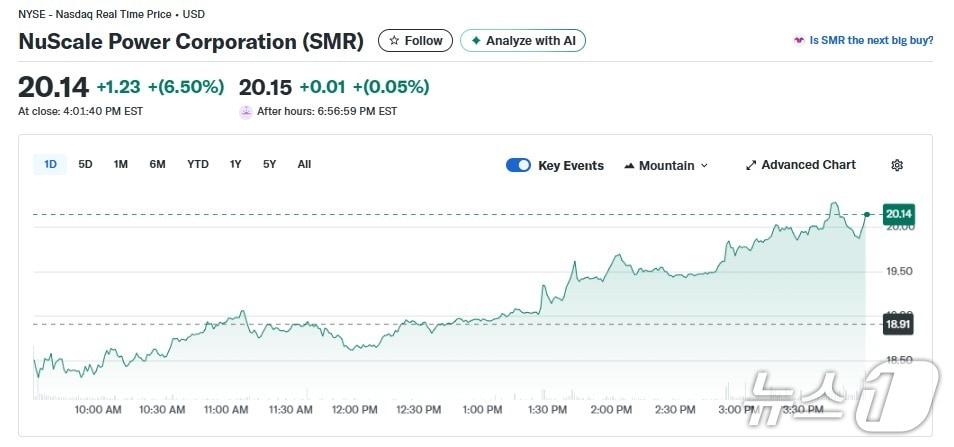Viewport: 954px width, 447px height.
Task: Expand the Mountain chart type dropdown
Action: (x=704, y=165)
